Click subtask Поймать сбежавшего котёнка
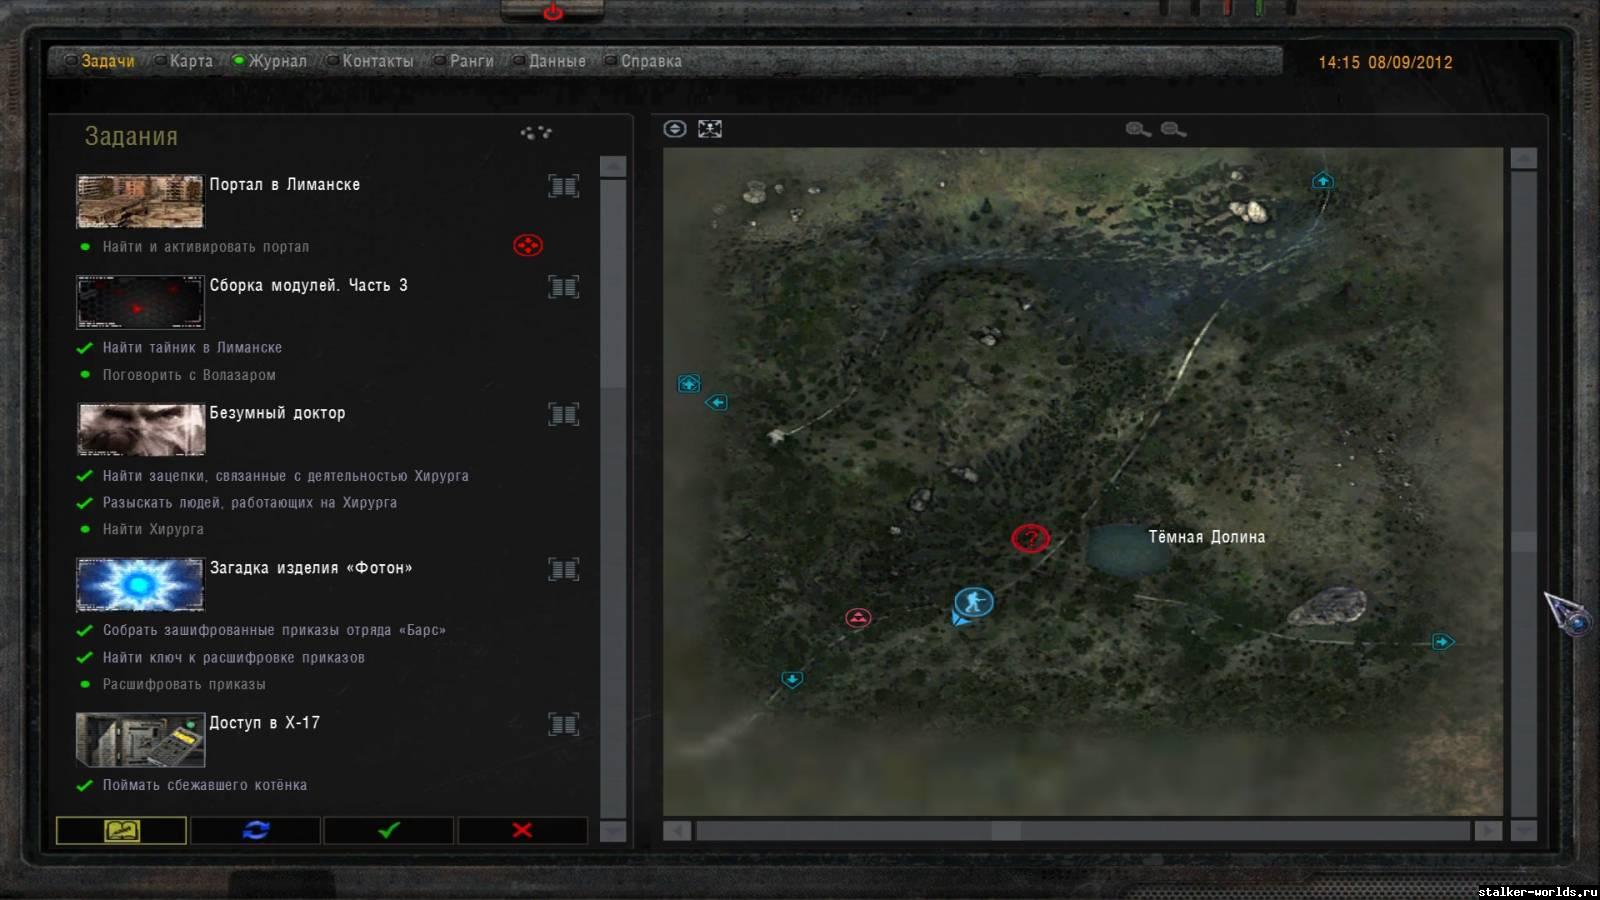Viewport: 1600px width, 900px height. click(x=205, y=785)
